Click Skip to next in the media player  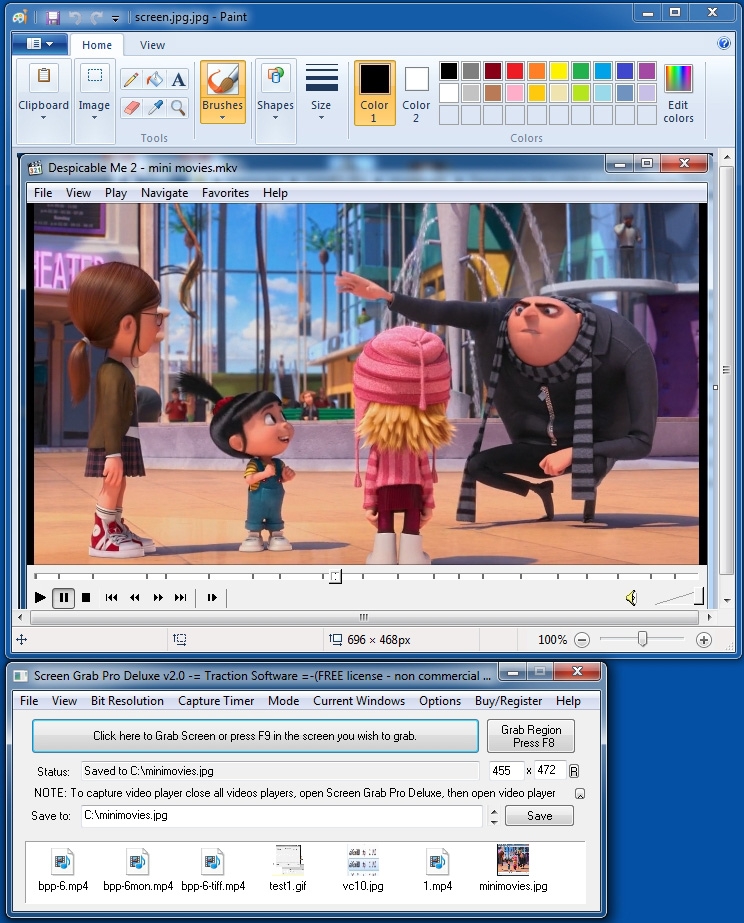pyautogui.click(x=181, y=598)
